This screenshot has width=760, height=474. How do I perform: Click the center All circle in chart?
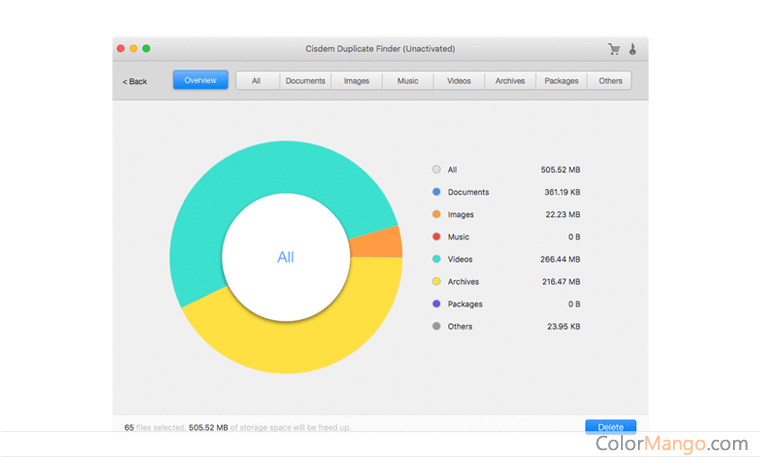[286, 258]
